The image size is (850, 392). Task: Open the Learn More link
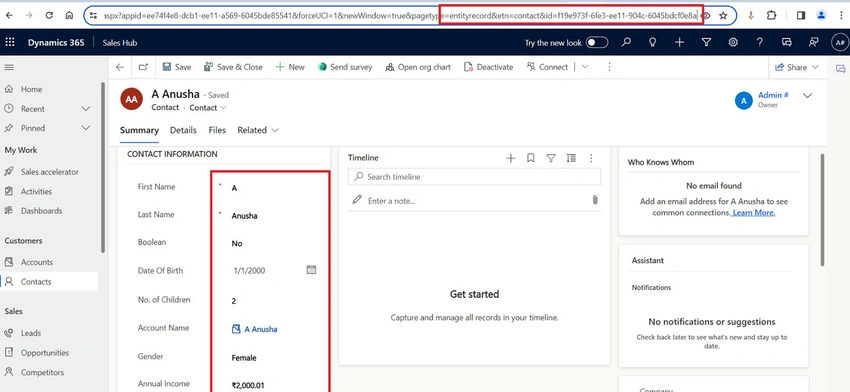[754, 213]
